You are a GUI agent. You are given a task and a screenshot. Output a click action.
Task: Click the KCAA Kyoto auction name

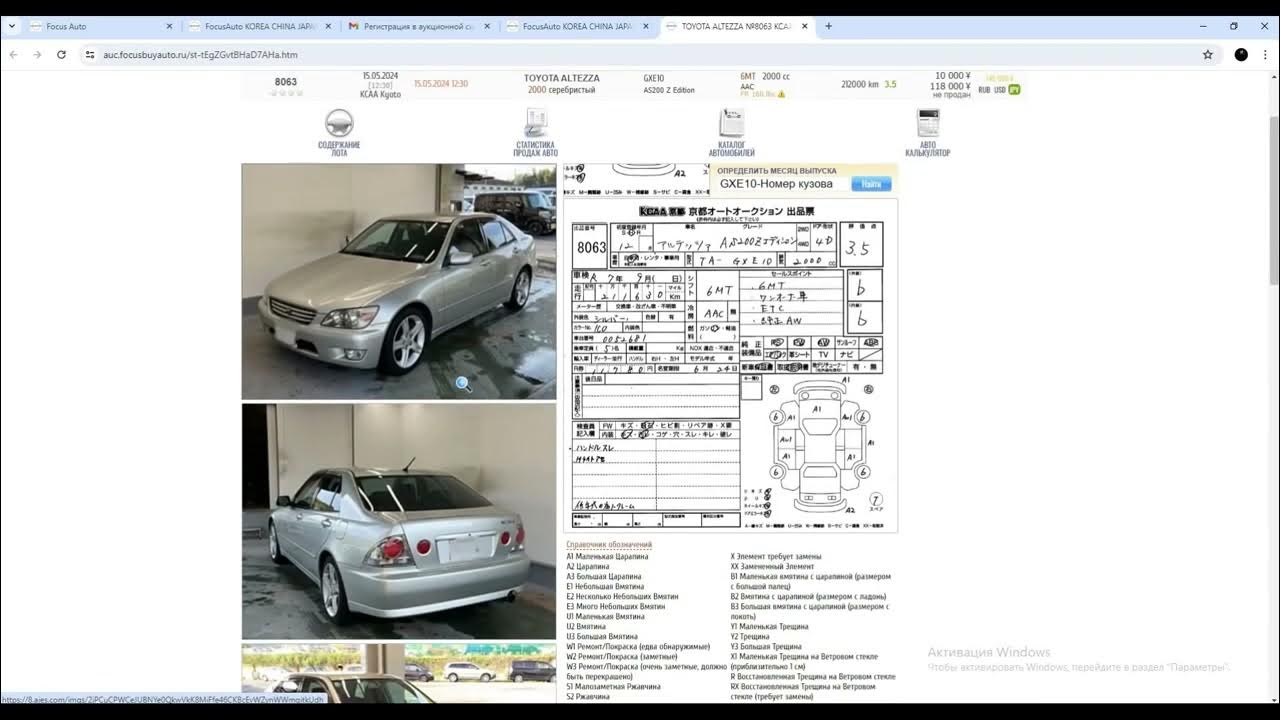tap(380, 95)
